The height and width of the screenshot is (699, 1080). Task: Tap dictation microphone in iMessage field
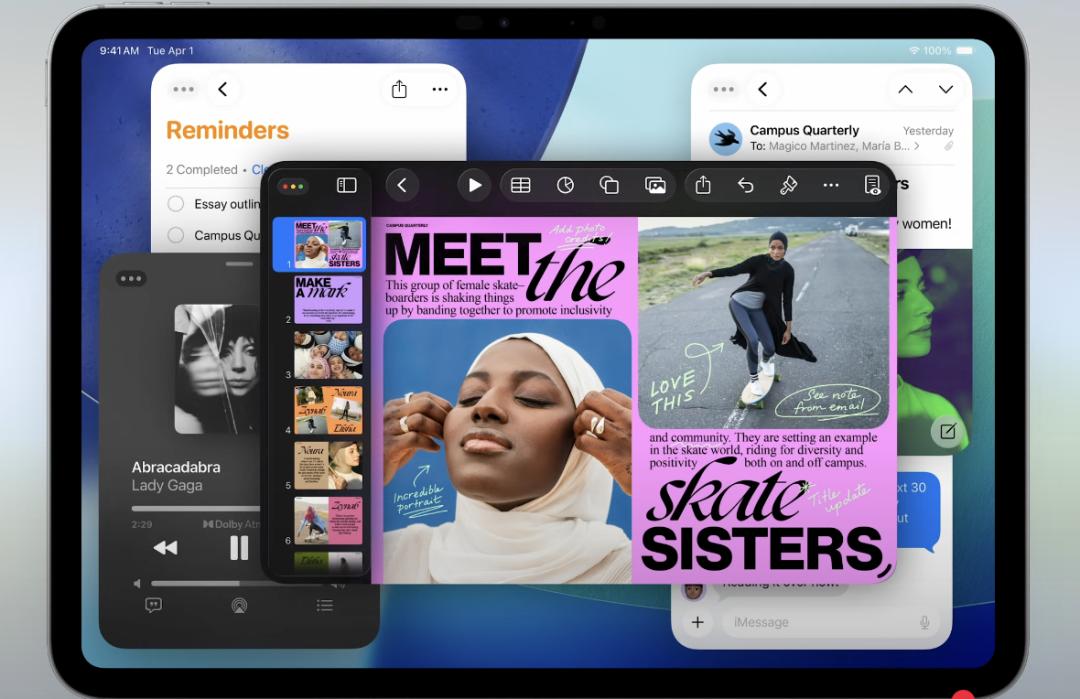924,623
